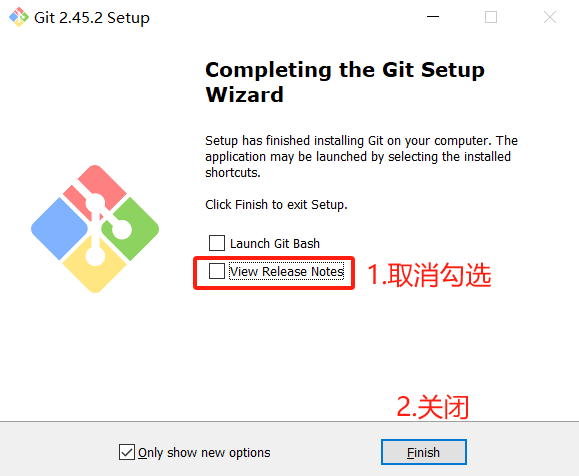Image resolution: width=579 pixels, height=476 pixels.
Task: Click the Finish button
Action: click(424, 452)
